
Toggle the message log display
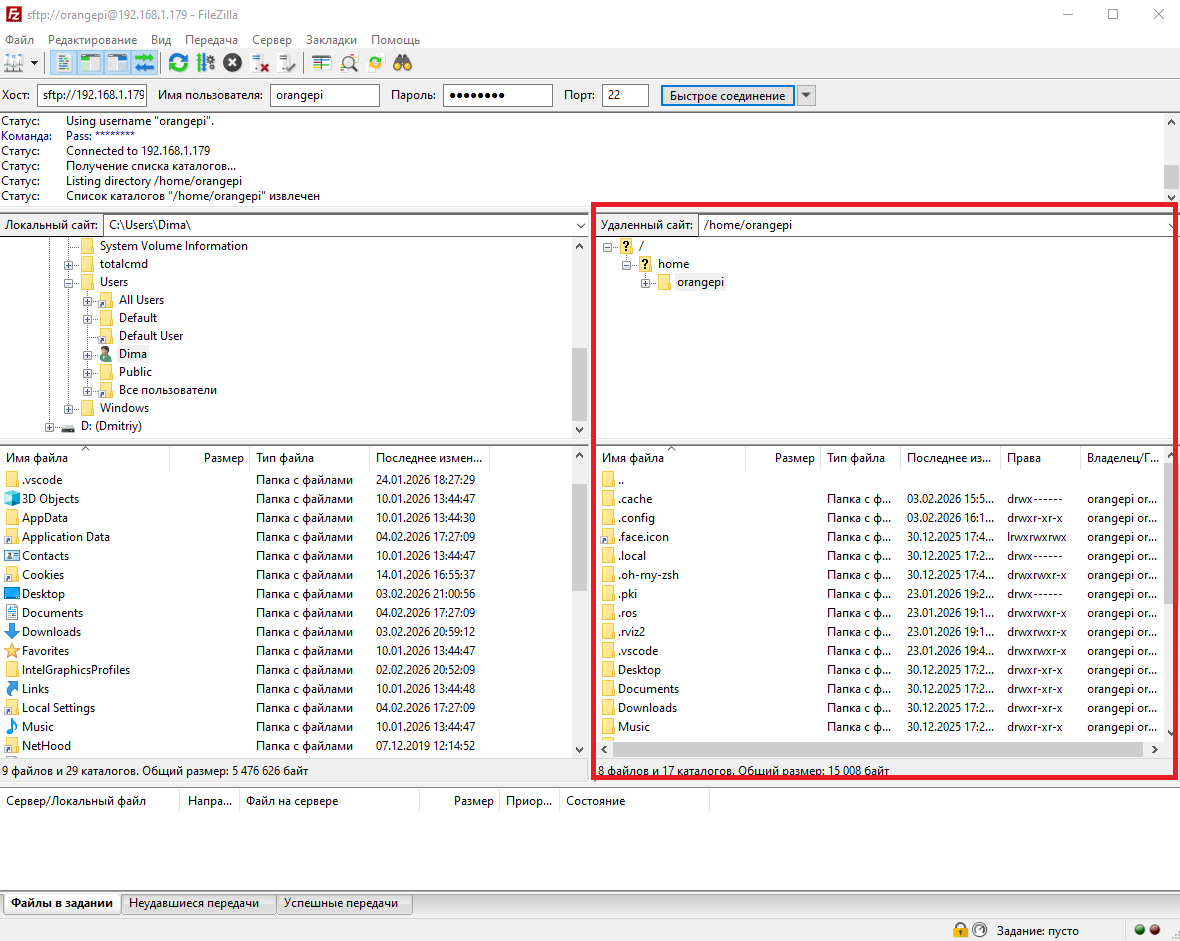(63, 62)
